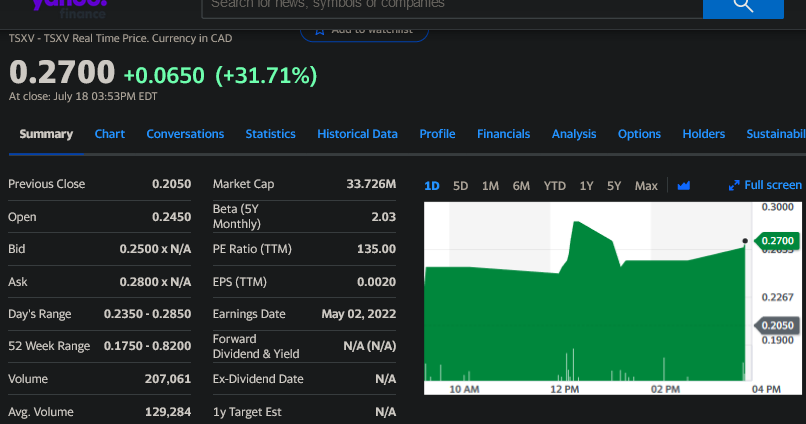806x424 pixels.
Task: Open the Statistics tab
Action: coord(270,134)
